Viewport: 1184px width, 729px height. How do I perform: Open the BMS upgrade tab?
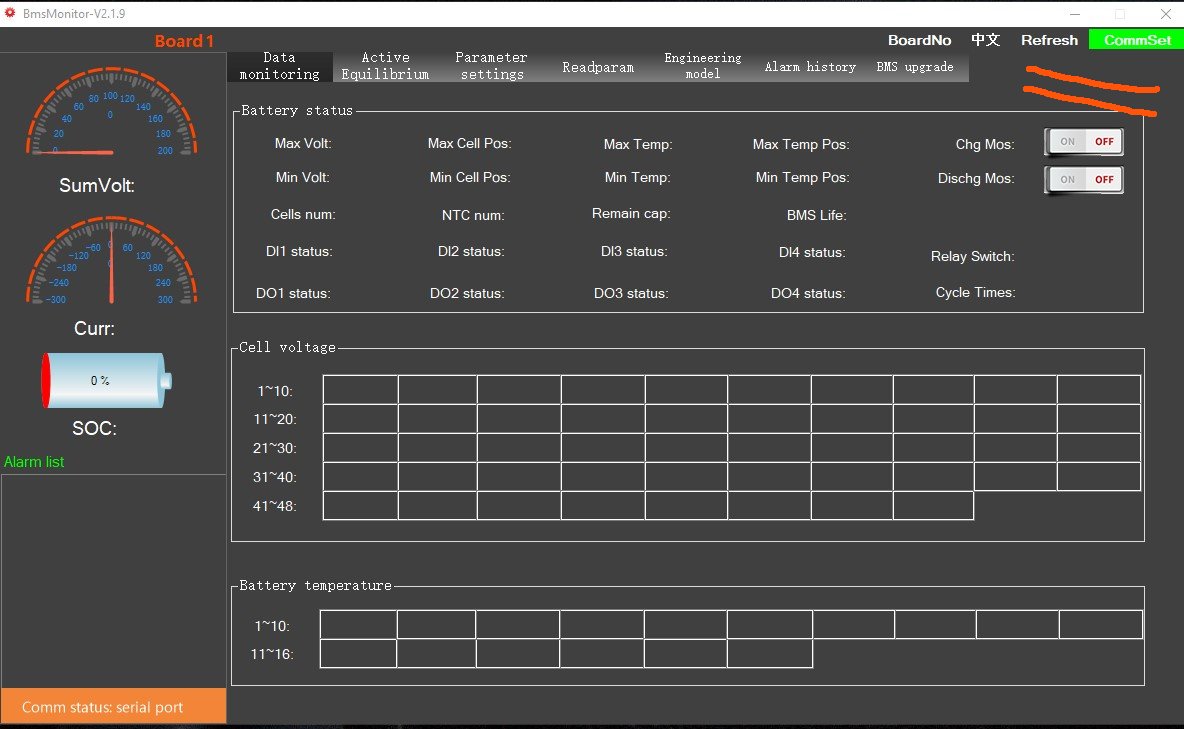click(x=915, y=67)
